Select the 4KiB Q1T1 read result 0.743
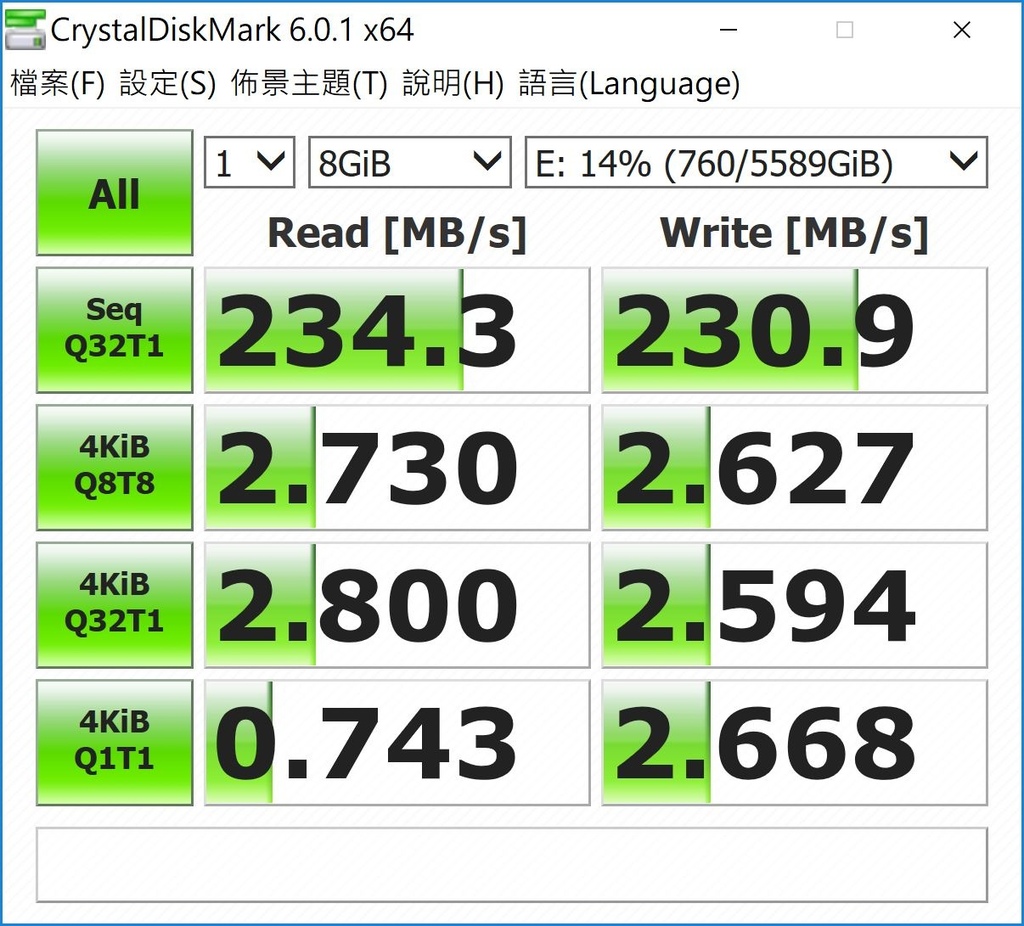The width and height of the screenshot is (1024, 926). click(x=397, y=742)
